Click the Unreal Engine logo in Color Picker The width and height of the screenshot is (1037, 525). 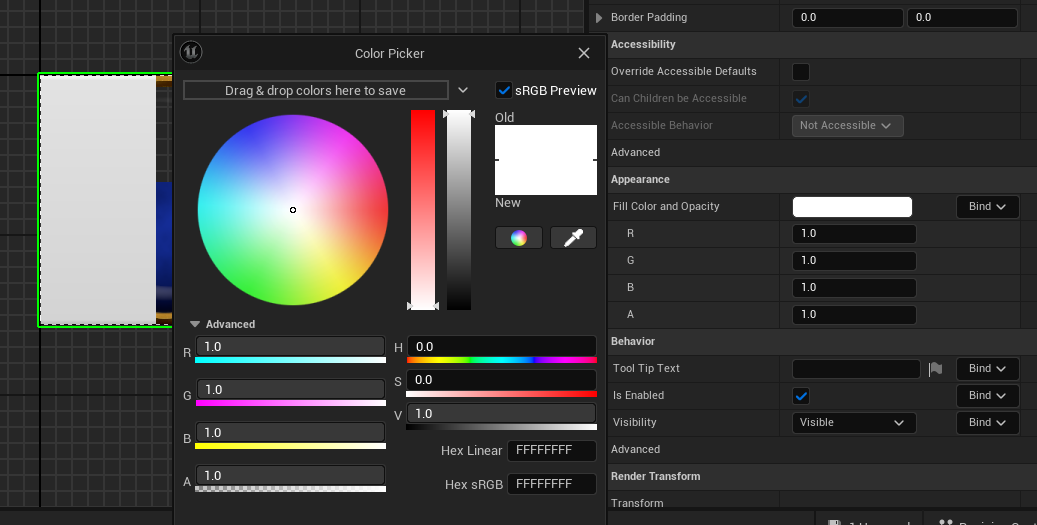[x=191, y=52]
